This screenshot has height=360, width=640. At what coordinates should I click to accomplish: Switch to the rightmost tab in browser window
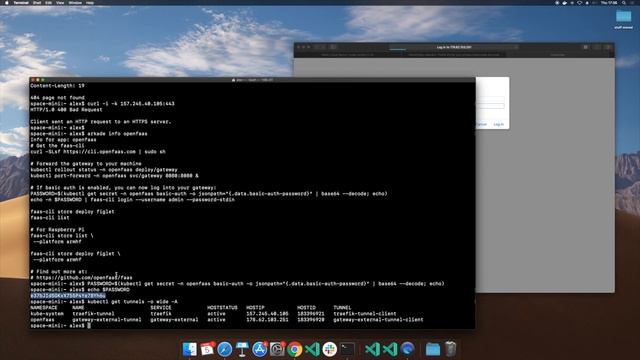[x=558, y=54]
